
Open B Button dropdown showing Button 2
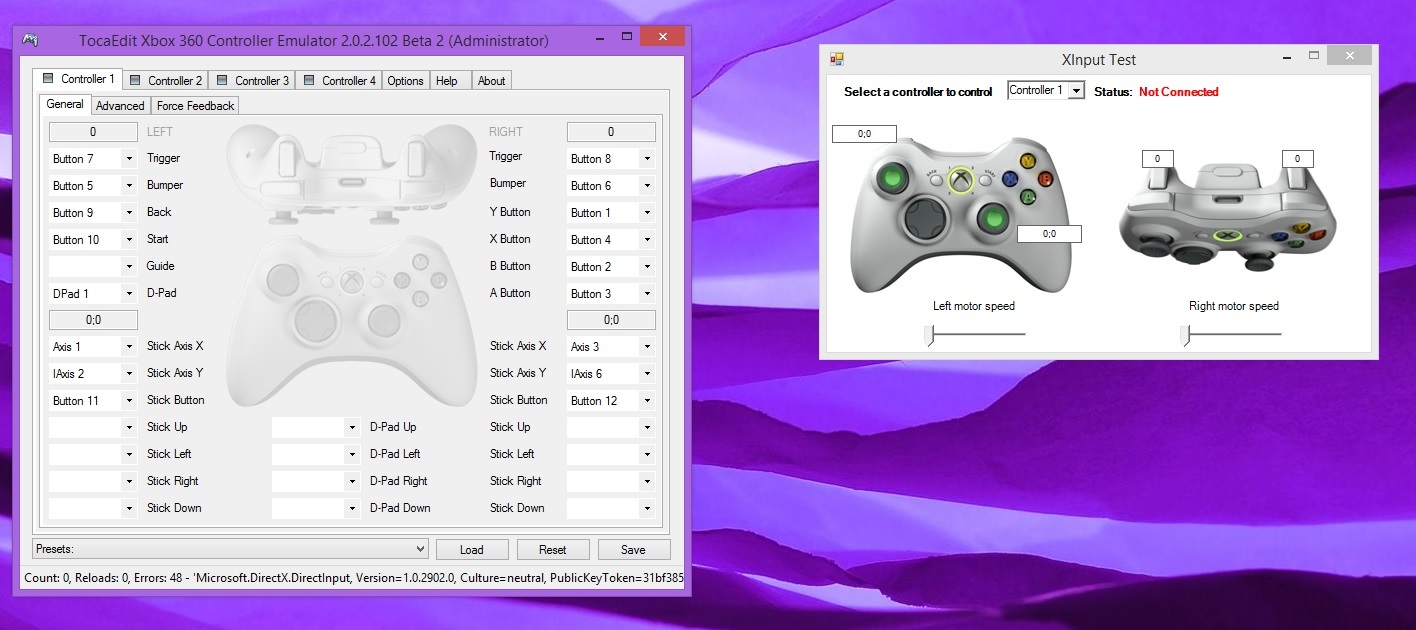(611, 266)
